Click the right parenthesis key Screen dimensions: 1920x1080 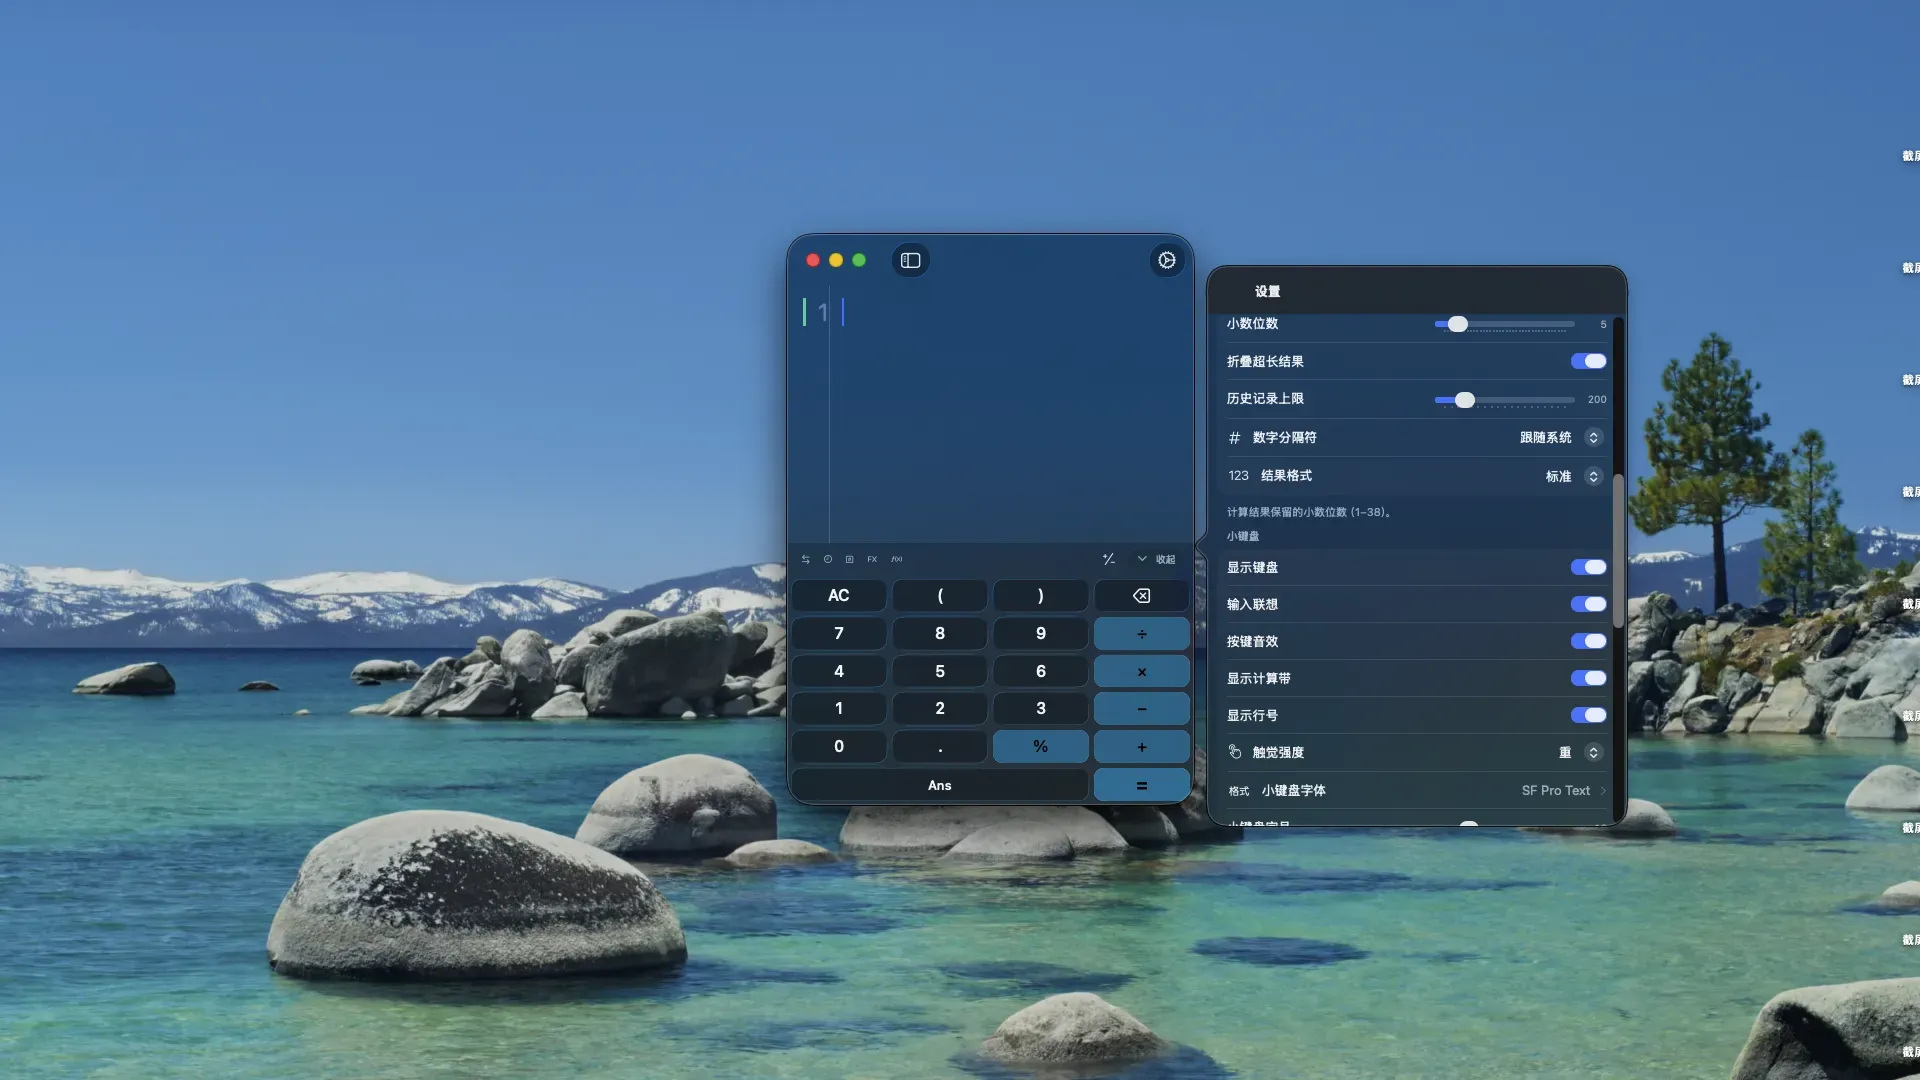click(1040, 596)
